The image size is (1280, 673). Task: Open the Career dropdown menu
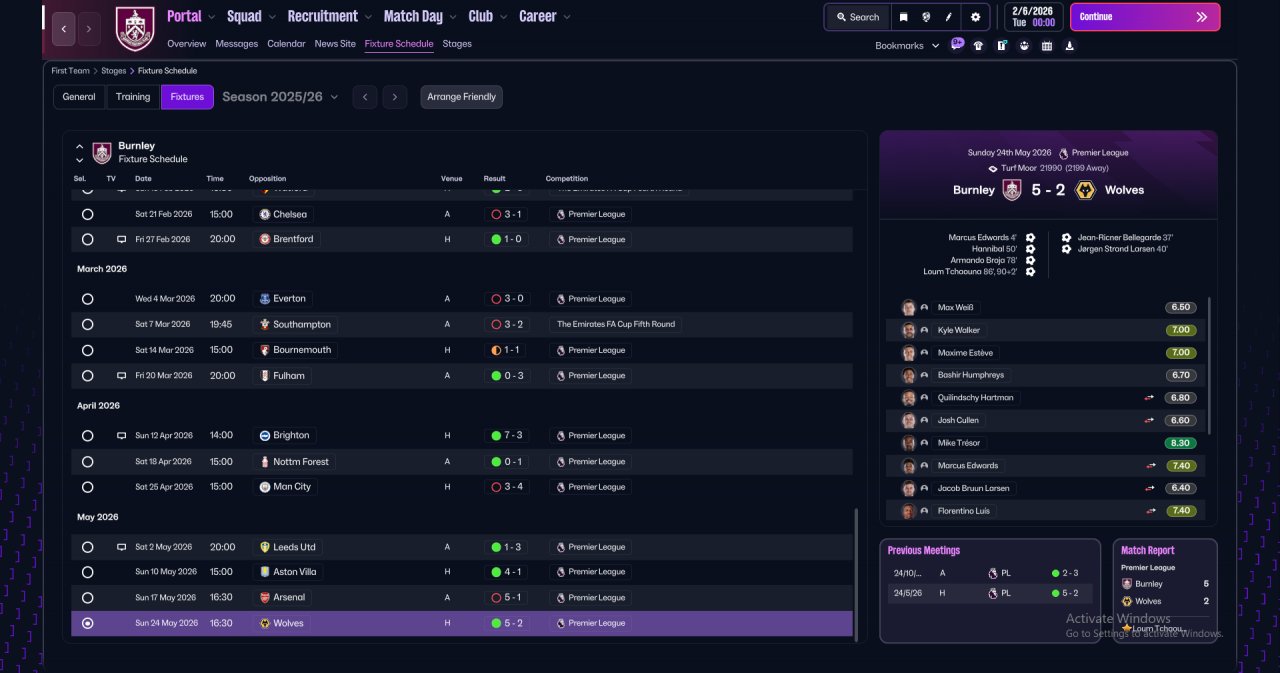[x=545, y=16]
